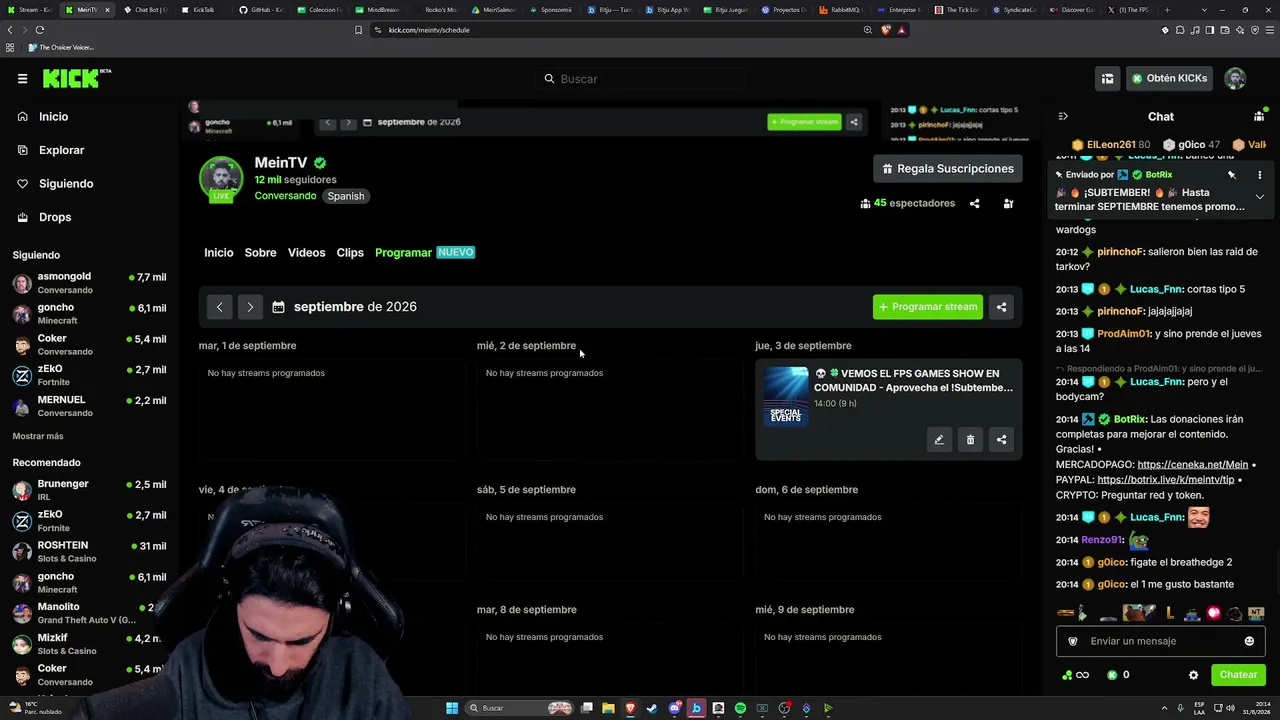1280x720 pixels.
Task: Switch to the Clips tab
Action: point(350,253)
